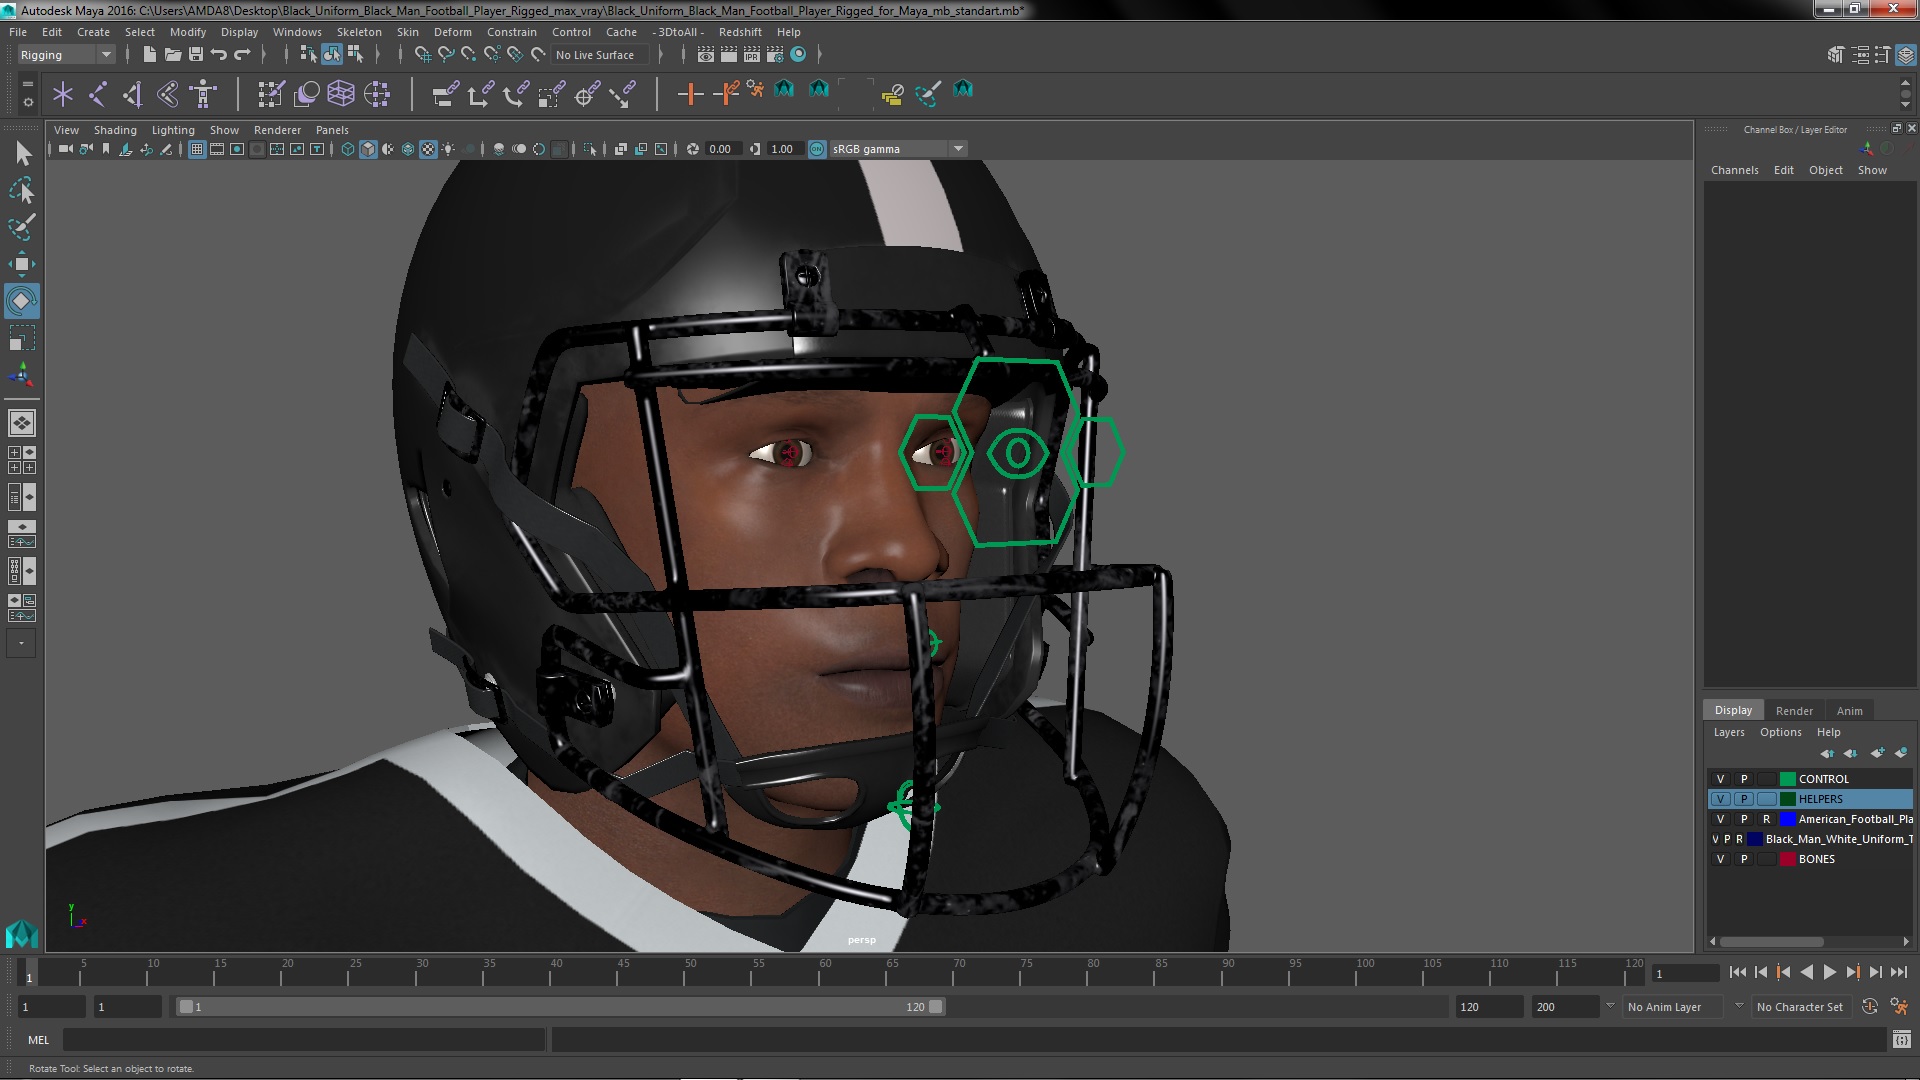
Task: Click the script editor icon
Action: click(1902, 1040)
